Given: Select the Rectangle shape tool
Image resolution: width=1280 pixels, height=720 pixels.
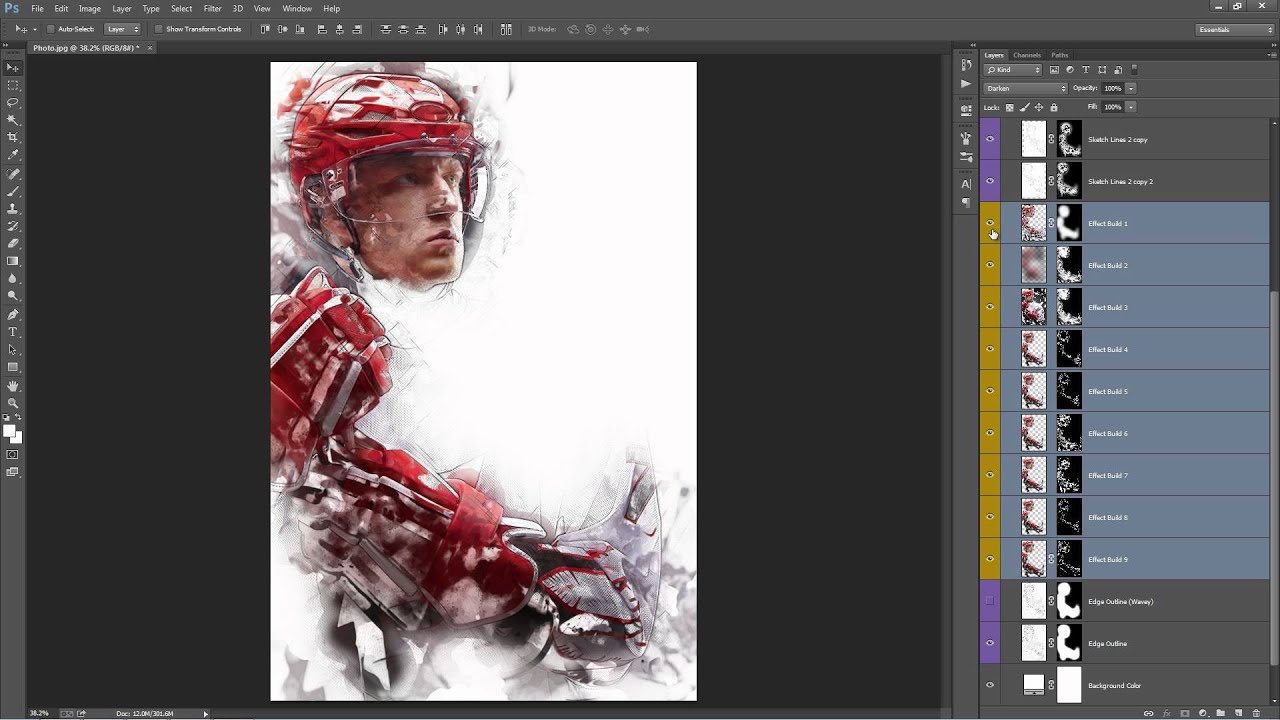Looking at the screenshot, I should tap(13, 367).
